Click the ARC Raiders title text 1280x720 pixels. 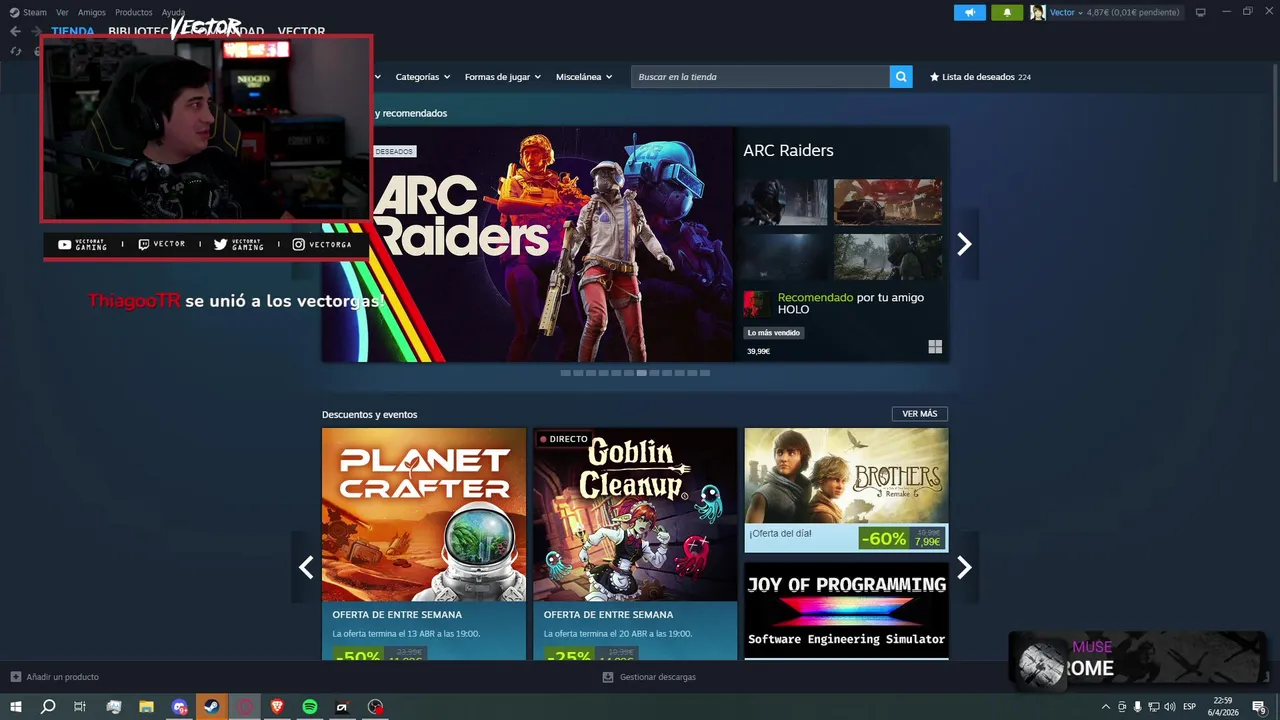(788, 151)
